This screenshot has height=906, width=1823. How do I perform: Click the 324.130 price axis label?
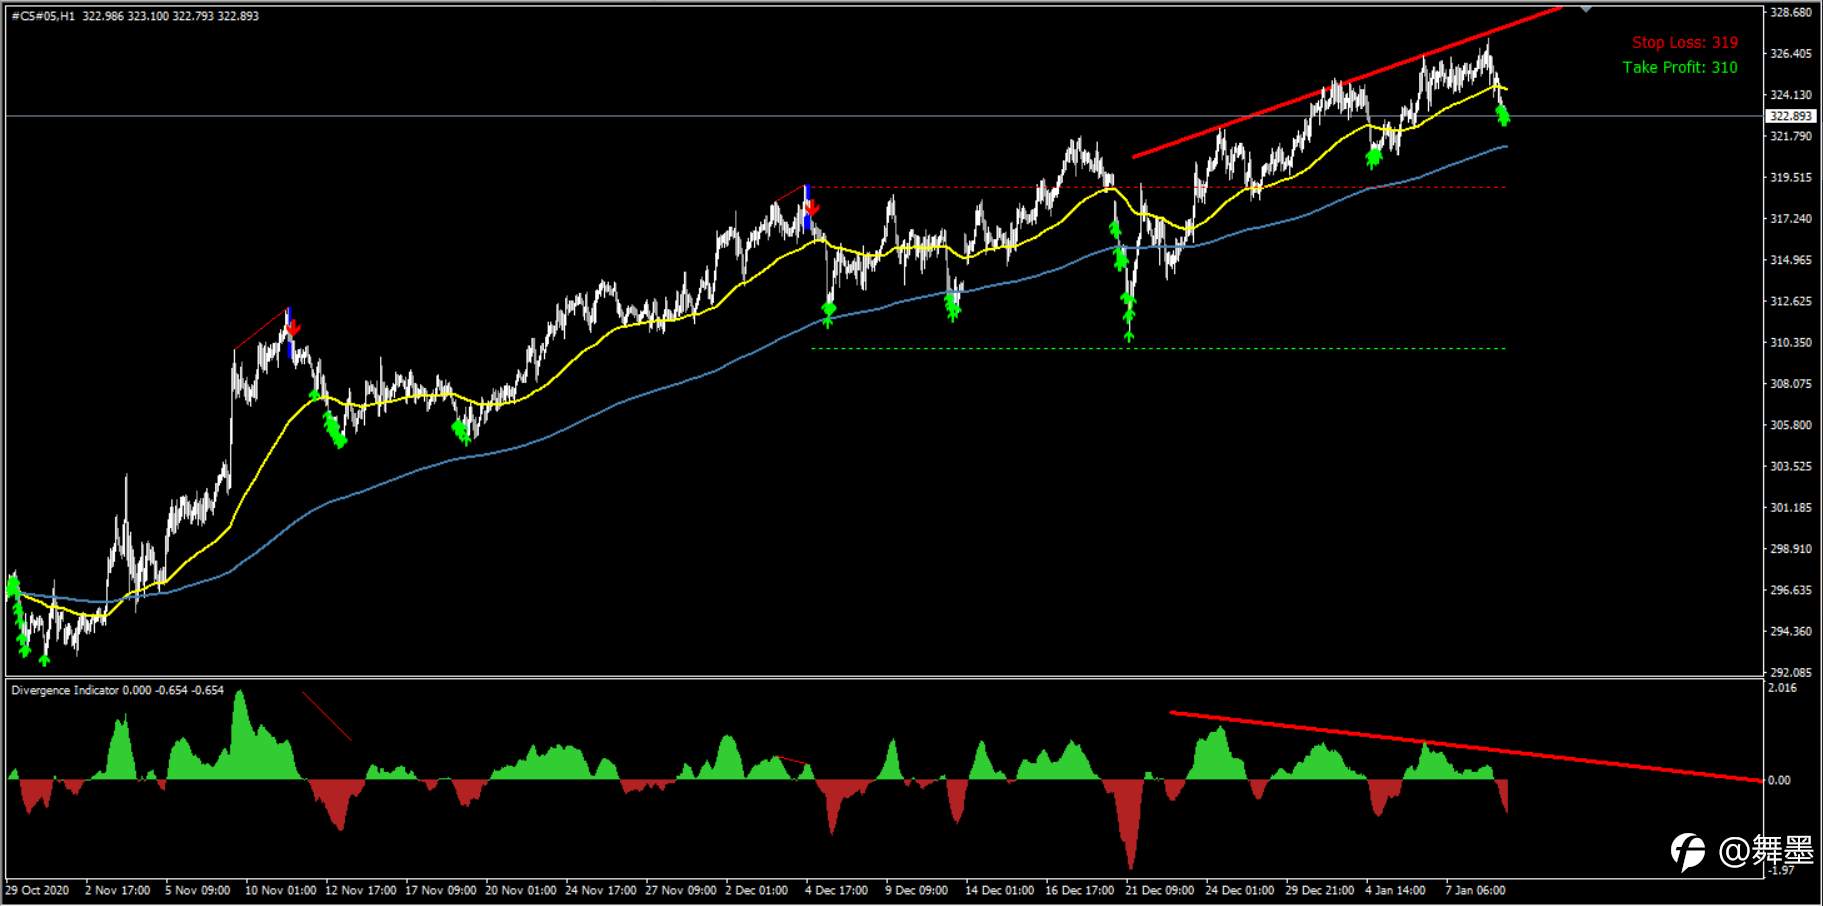tap(1791, 95)
